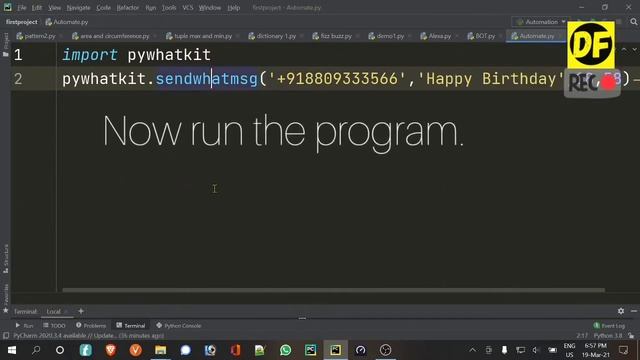The image size is (640, 360).
Task: Close the BOT.py tab
Action: 500,36
